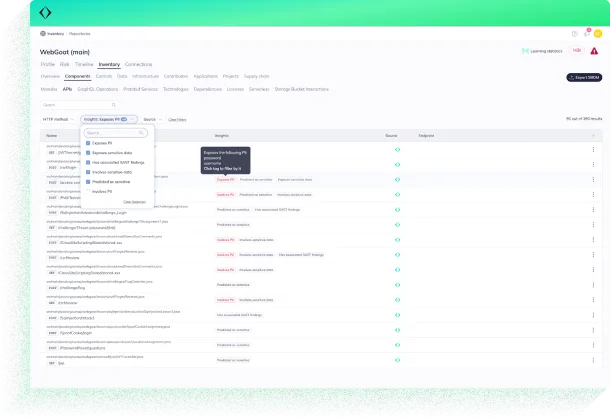
Task: Select the GraphQL Operations tab
Action: (98, 89)
